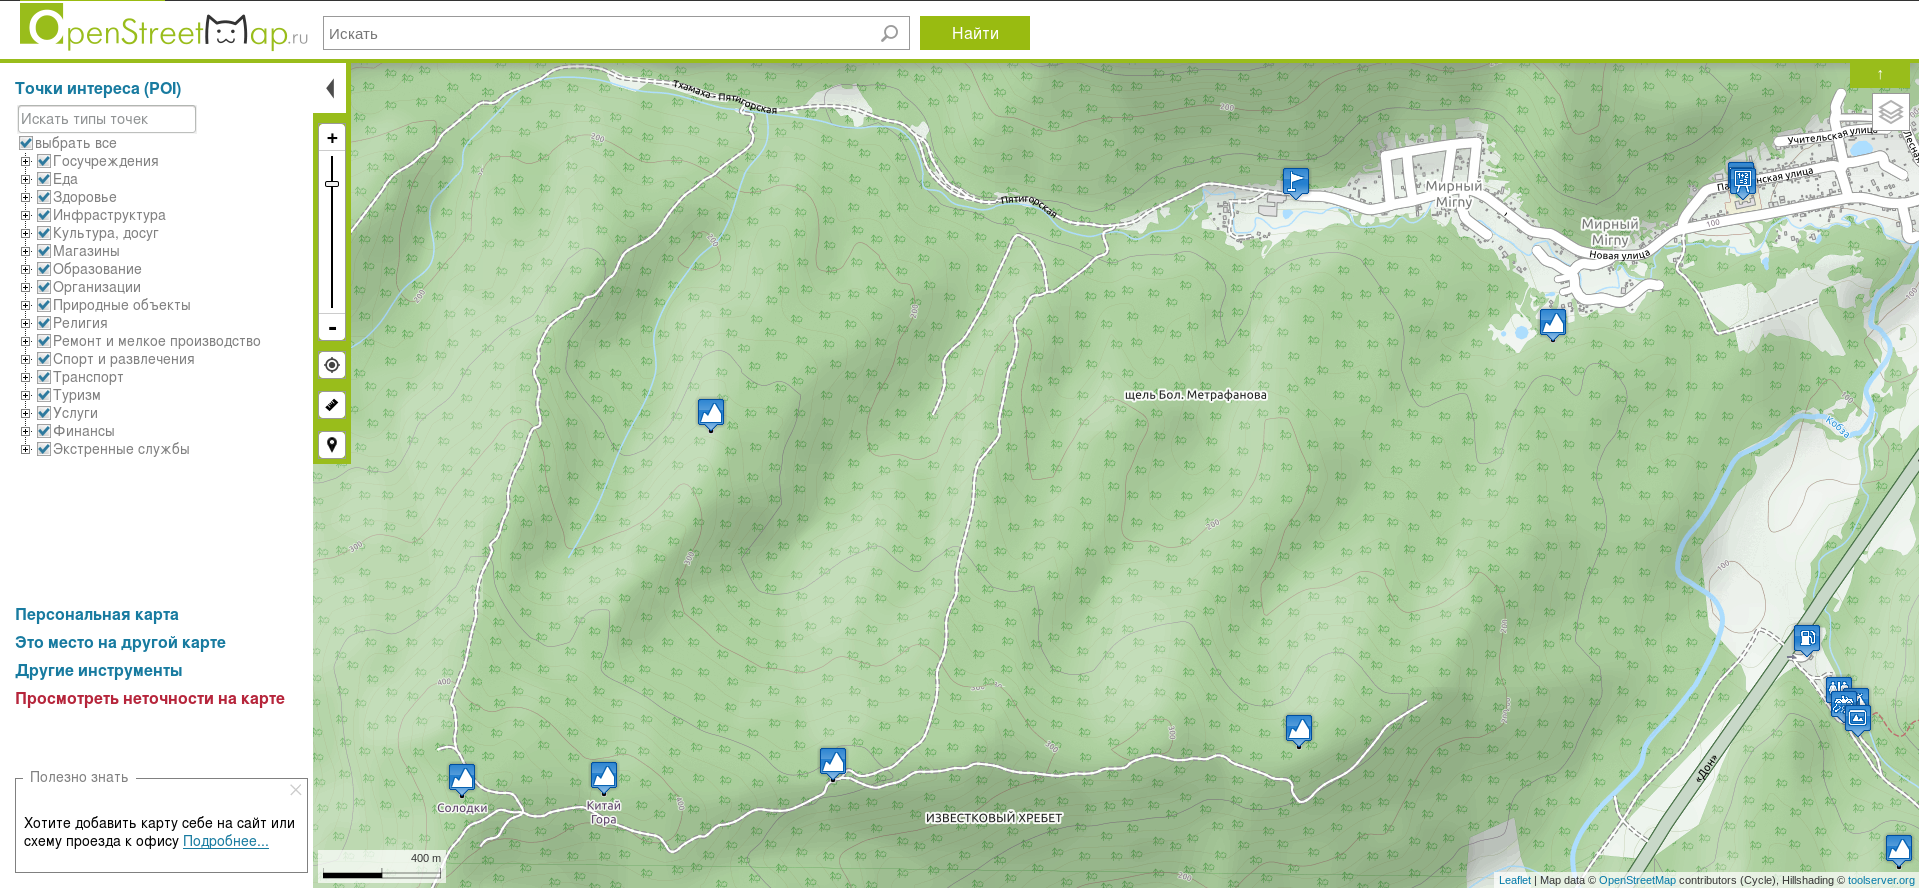Click the zoom slider handle
The width and height of the screenshot is (1919, 888).
point(332,184)
